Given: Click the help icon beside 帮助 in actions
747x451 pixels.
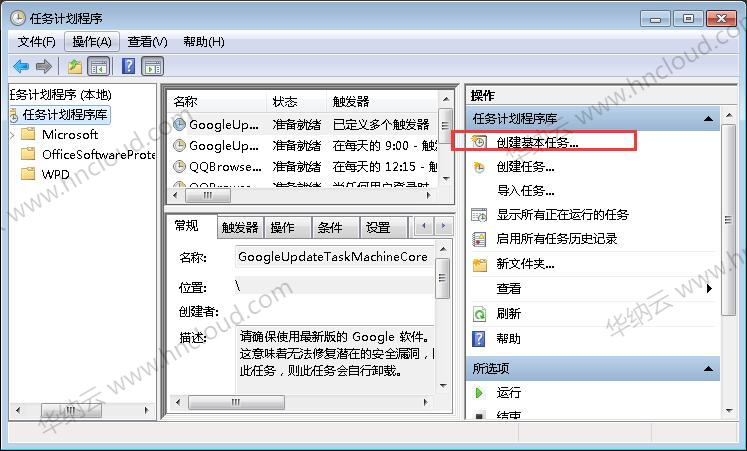Looking at the screenshot, I should point(478,339).
